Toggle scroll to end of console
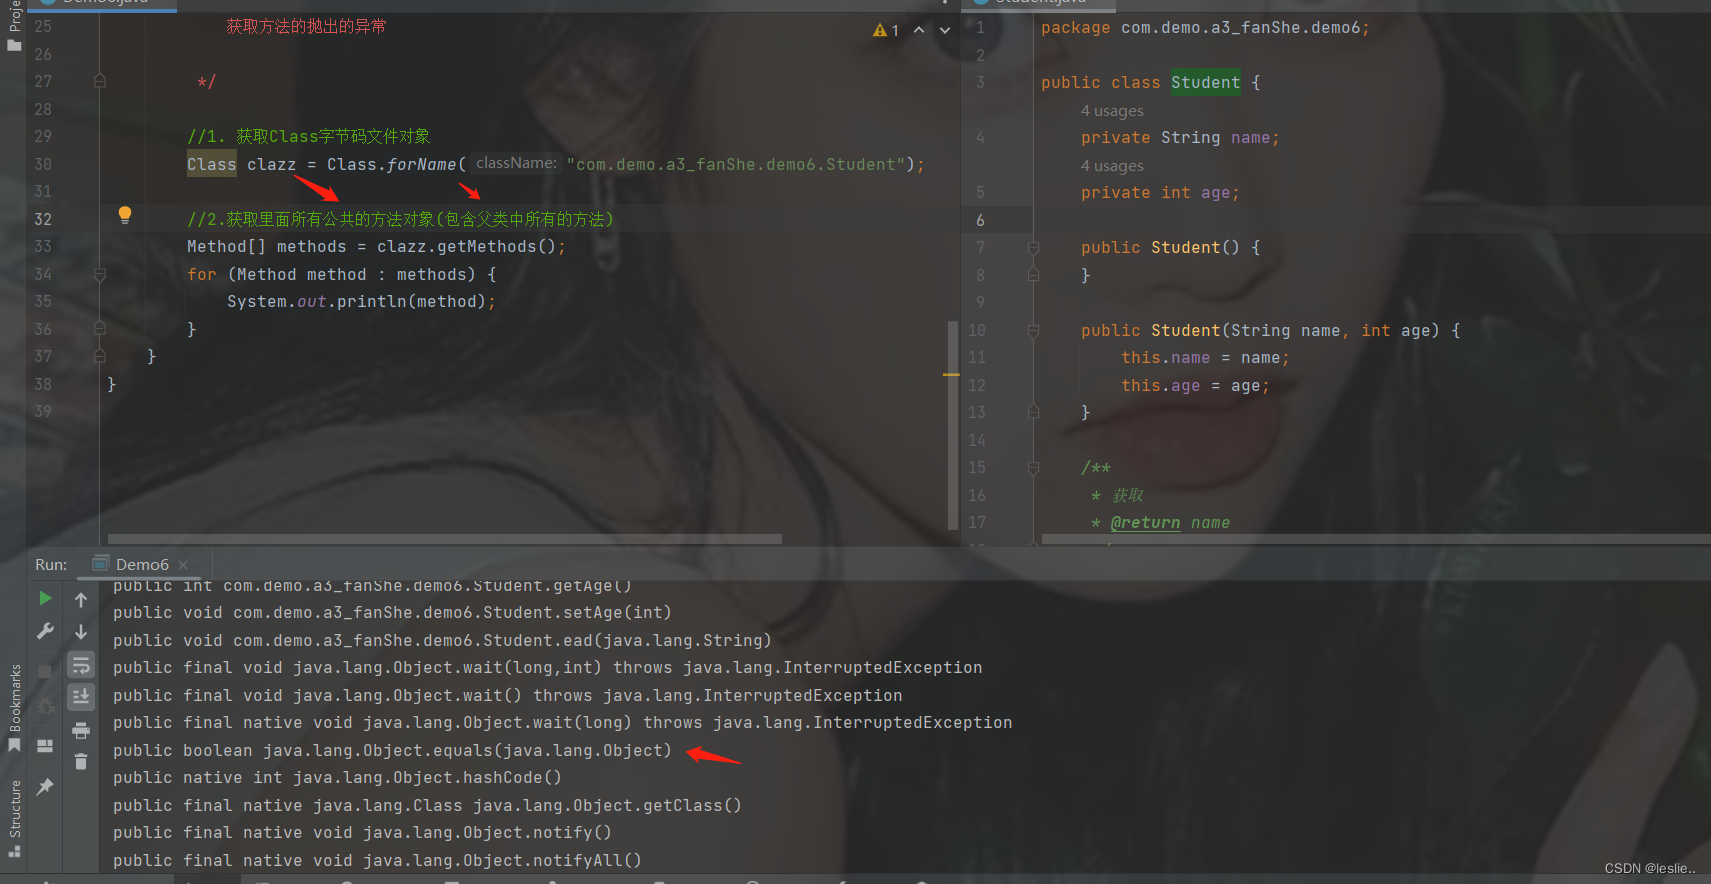Image resolution: width=1711 pixels, height=884 pixels. click(81, 696)
